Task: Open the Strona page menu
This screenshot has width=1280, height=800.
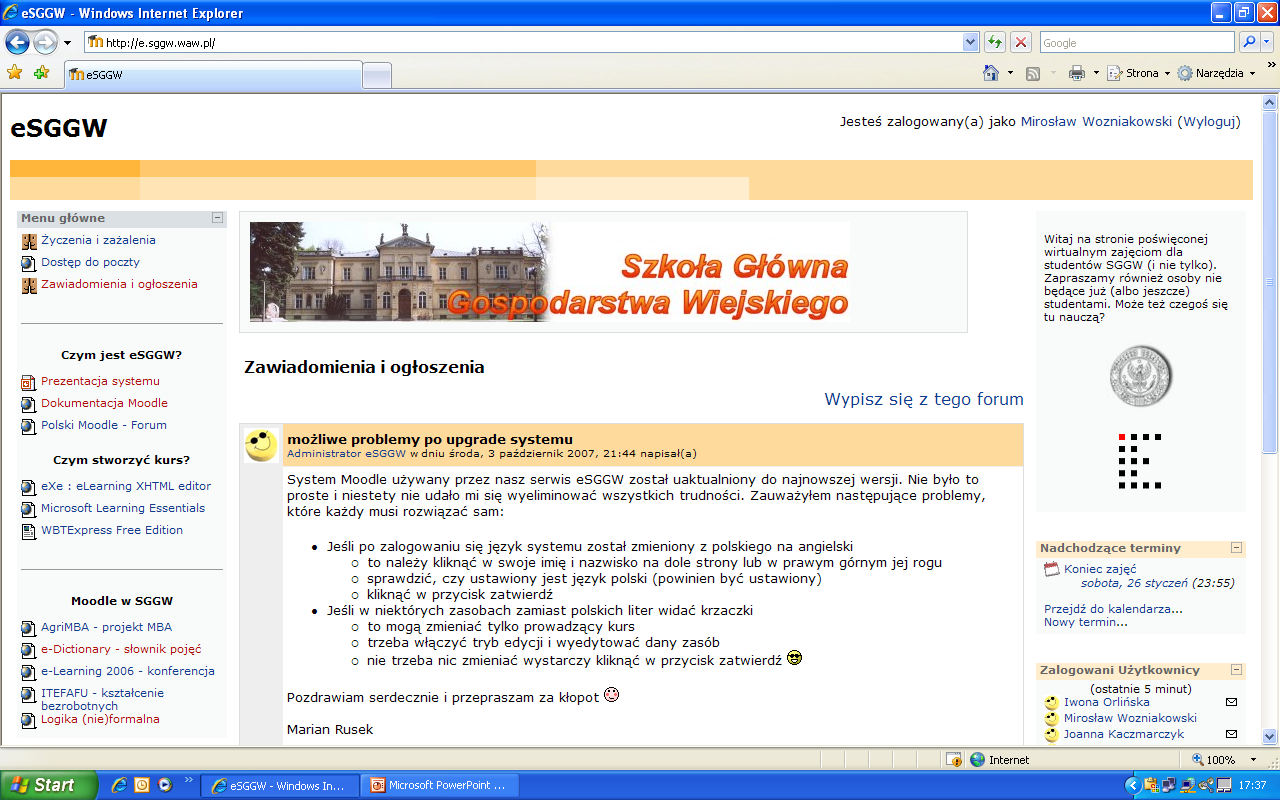Action: (1138, 73)
